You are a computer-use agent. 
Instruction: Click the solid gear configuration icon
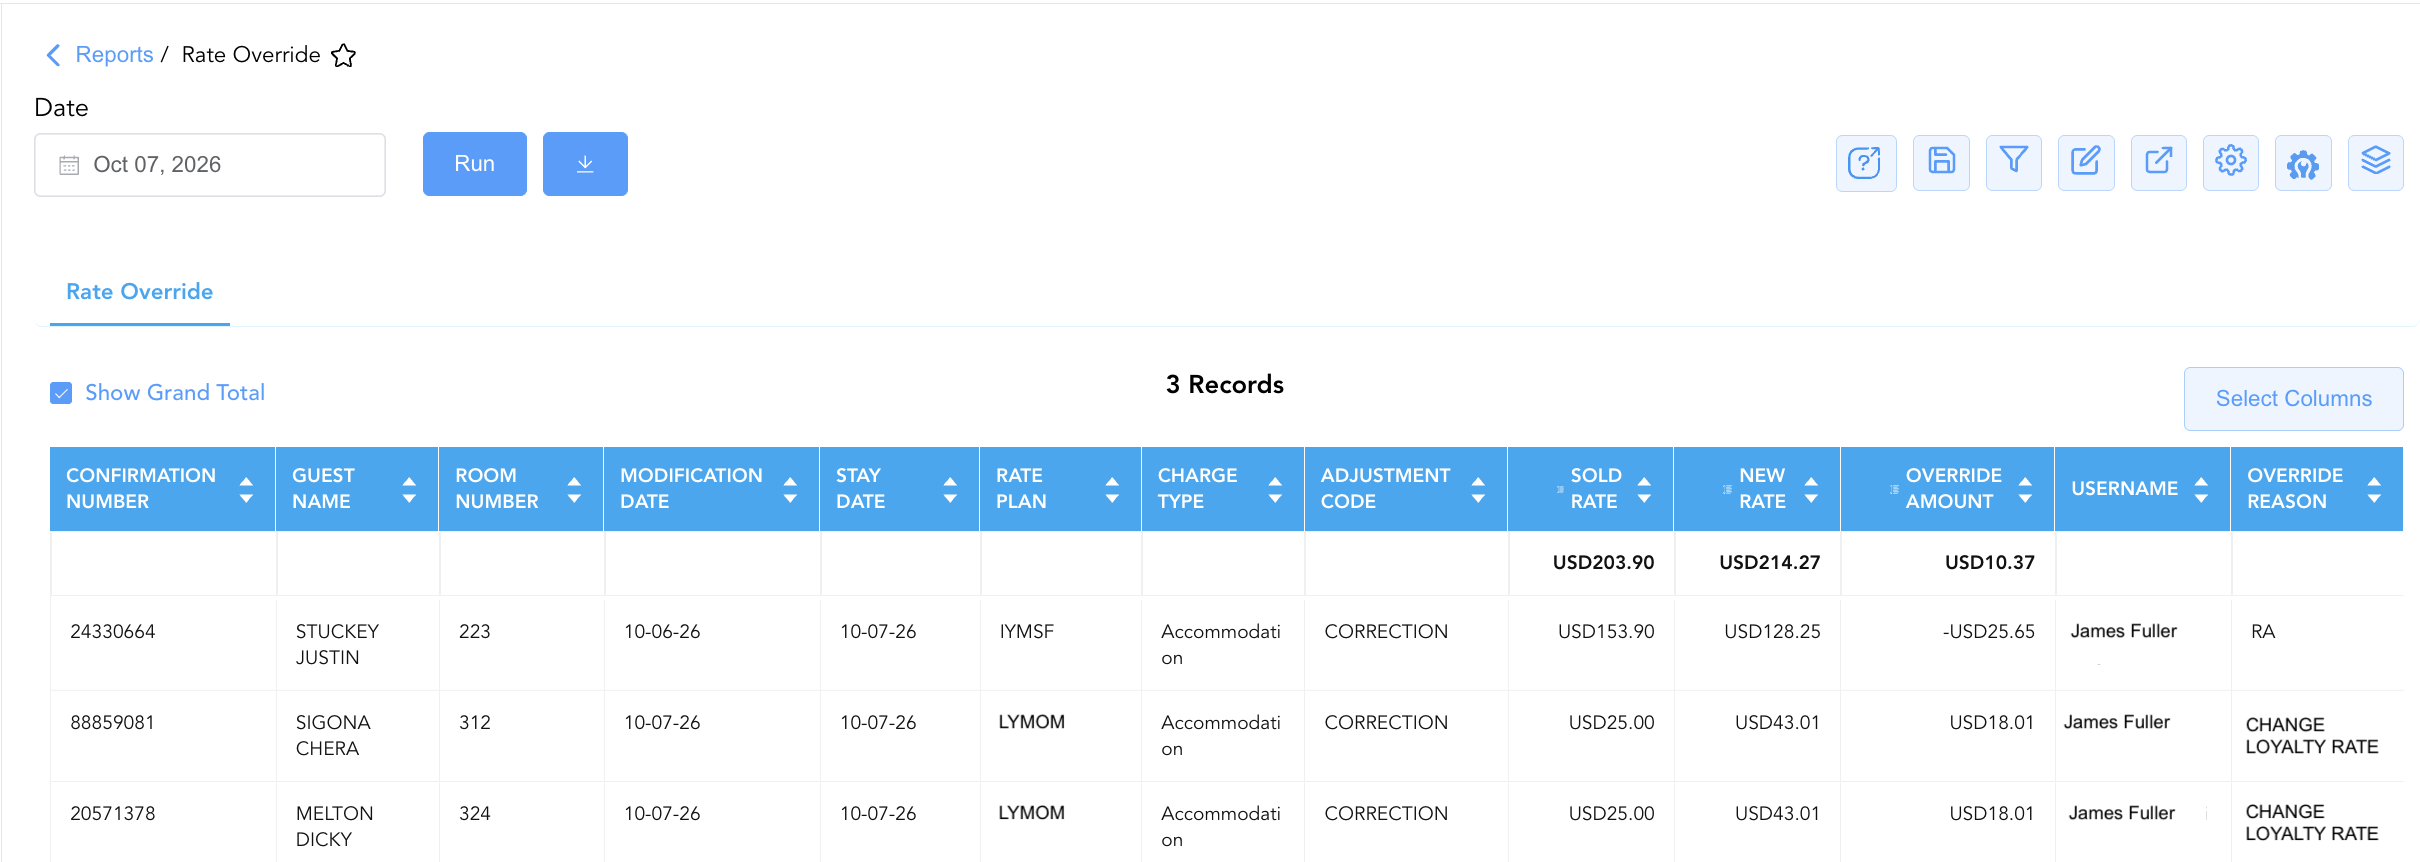click(x=2303, y=163)
